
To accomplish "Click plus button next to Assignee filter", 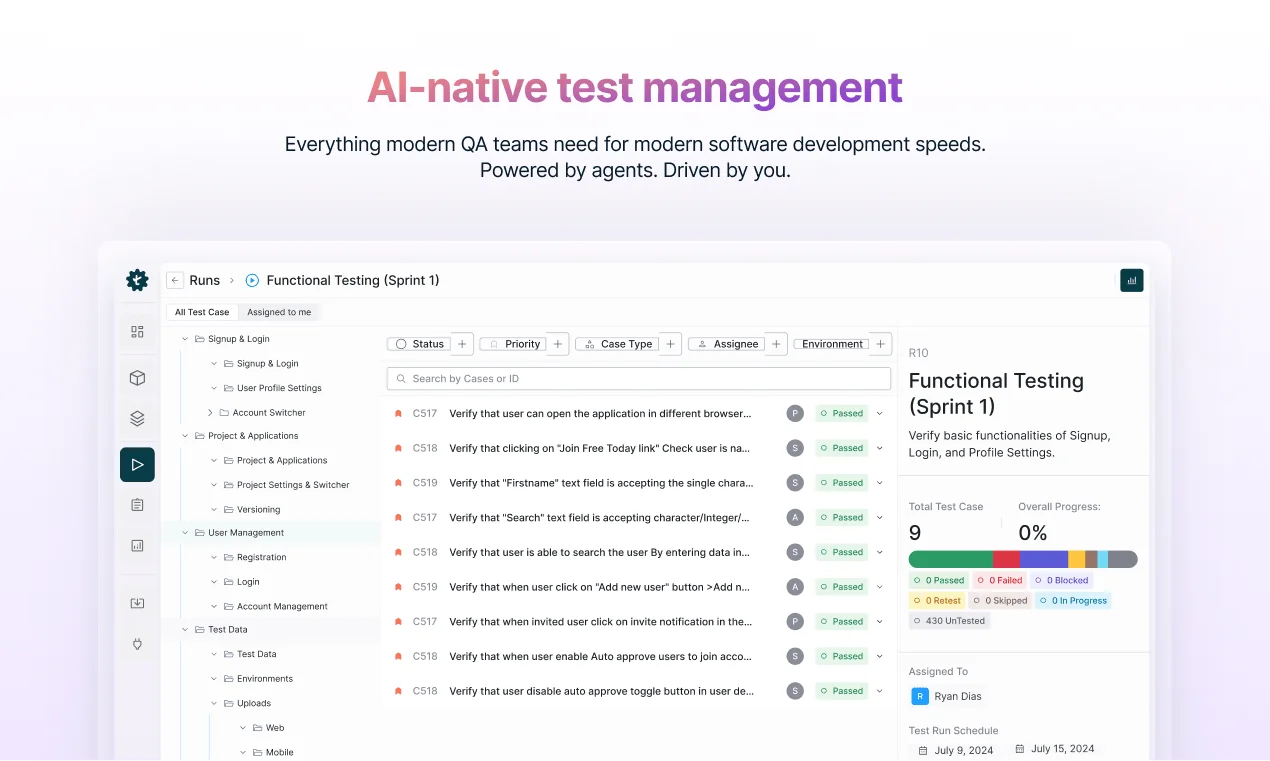I will click(776, 344).
